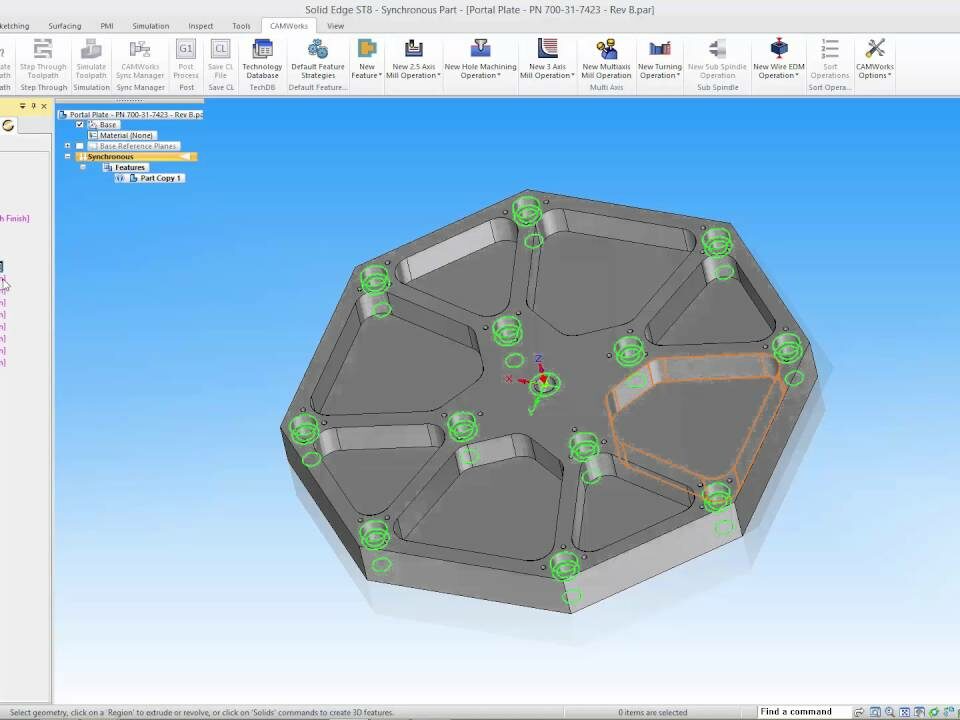Viewport: 960px width, 720px height.
Task: Pin the left docking panel
Action: click(33, 106)
